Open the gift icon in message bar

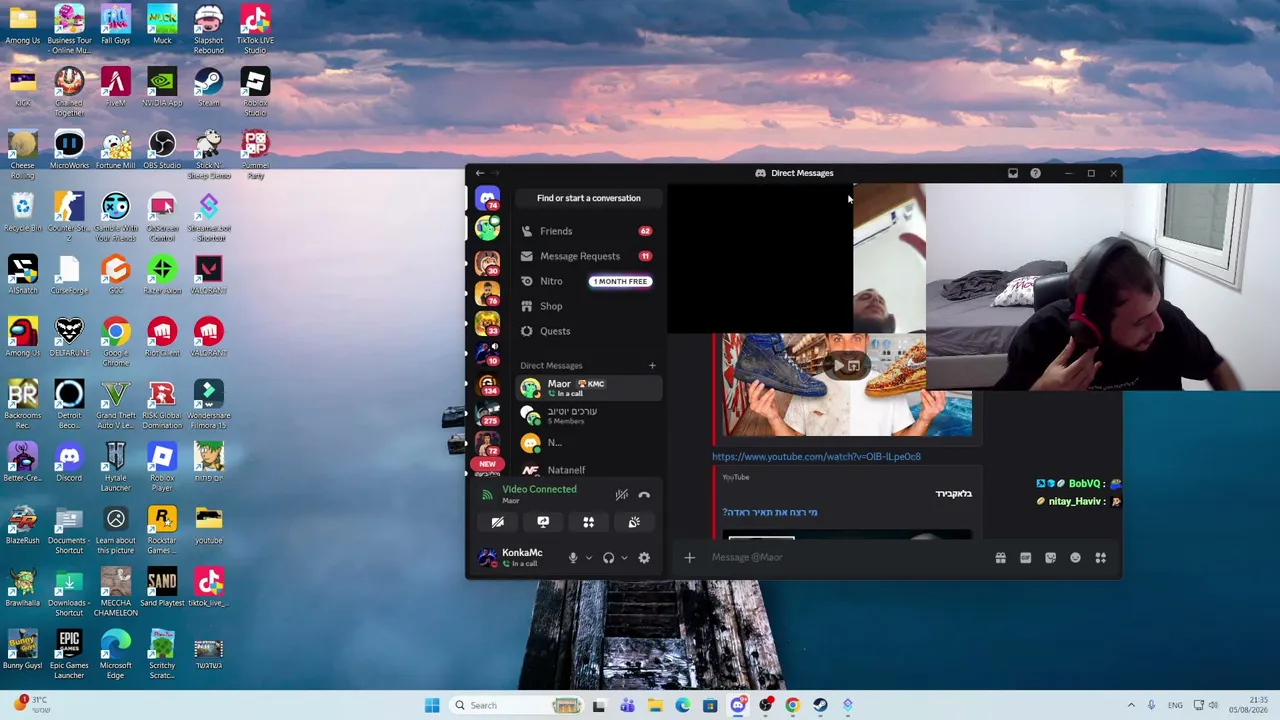click(1000, 558)
